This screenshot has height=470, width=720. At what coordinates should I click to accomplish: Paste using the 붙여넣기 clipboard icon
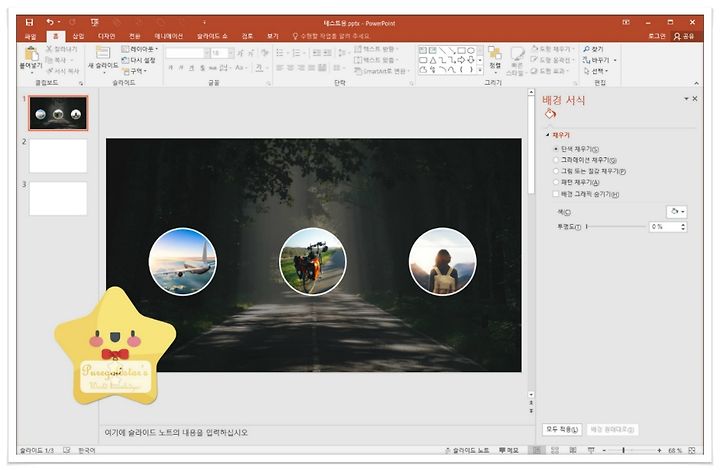31,55
